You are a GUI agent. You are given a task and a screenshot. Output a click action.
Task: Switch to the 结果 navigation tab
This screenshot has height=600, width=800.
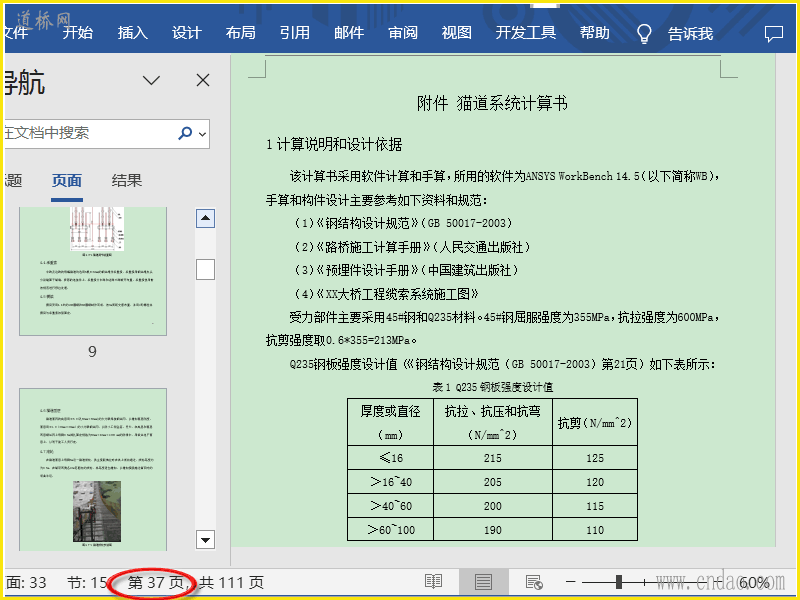127,181
